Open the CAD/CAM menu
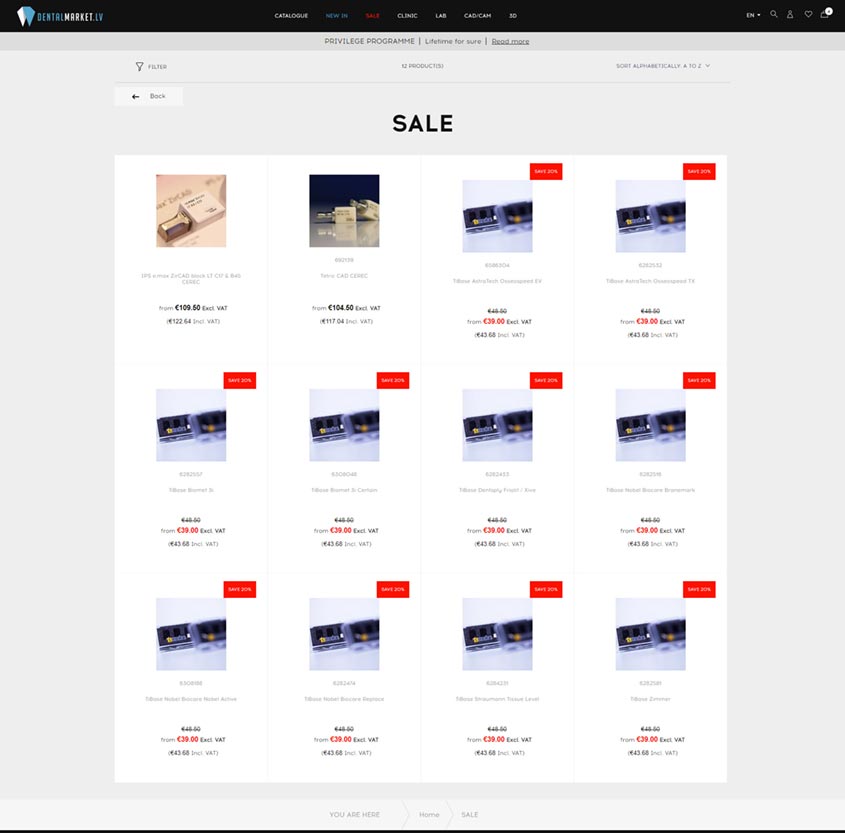 click(x=477, y=16)
